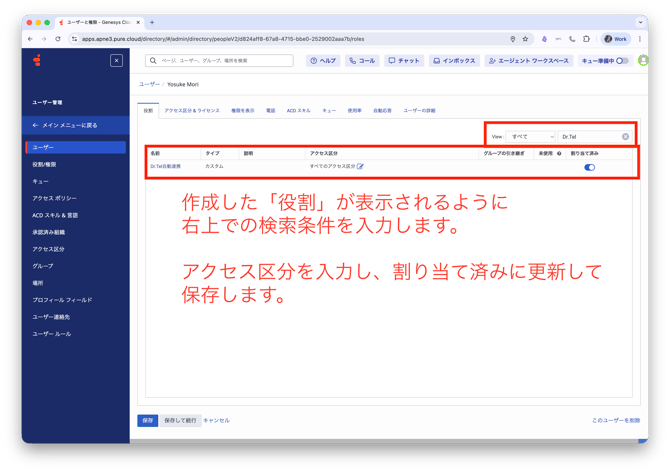This screenshot has height=472, width=670.
Task: Open a new browser tab with plus
Action: (152, 22)
